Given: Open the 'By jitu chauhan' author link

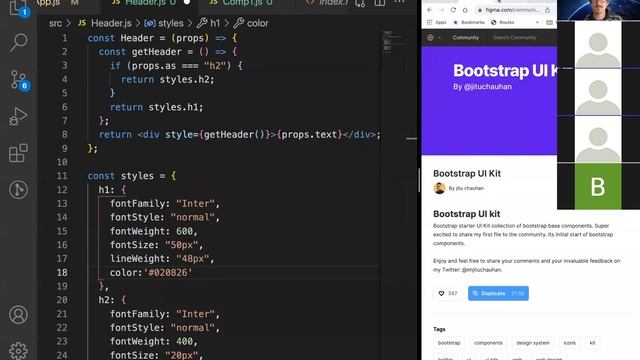Looking at the screenshot, I should [x=466, y=189].
